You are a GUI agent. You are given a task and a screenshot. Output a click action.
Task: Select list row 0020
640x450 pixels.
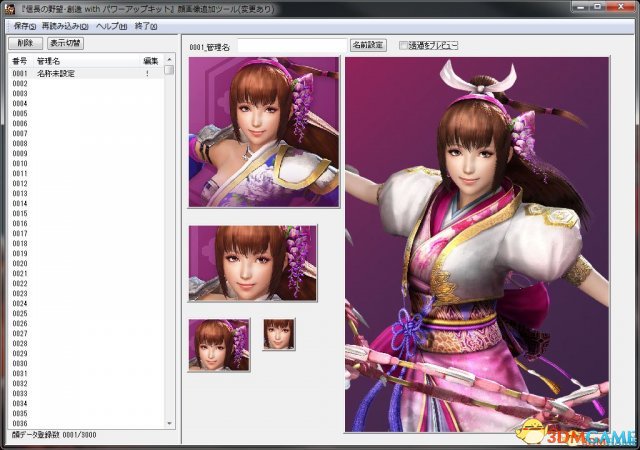pos(86,263)
